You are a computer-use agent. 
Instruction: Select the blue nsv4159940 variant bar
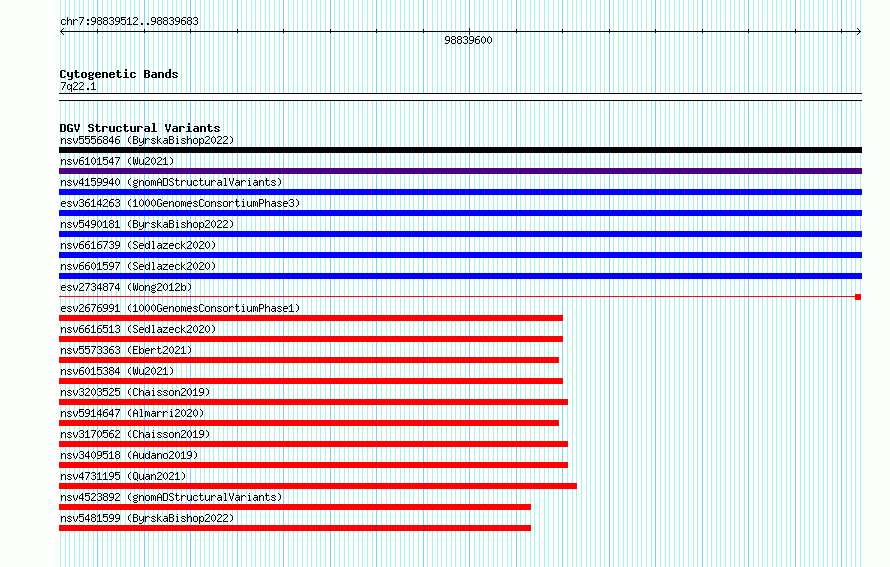coord(460,192)
